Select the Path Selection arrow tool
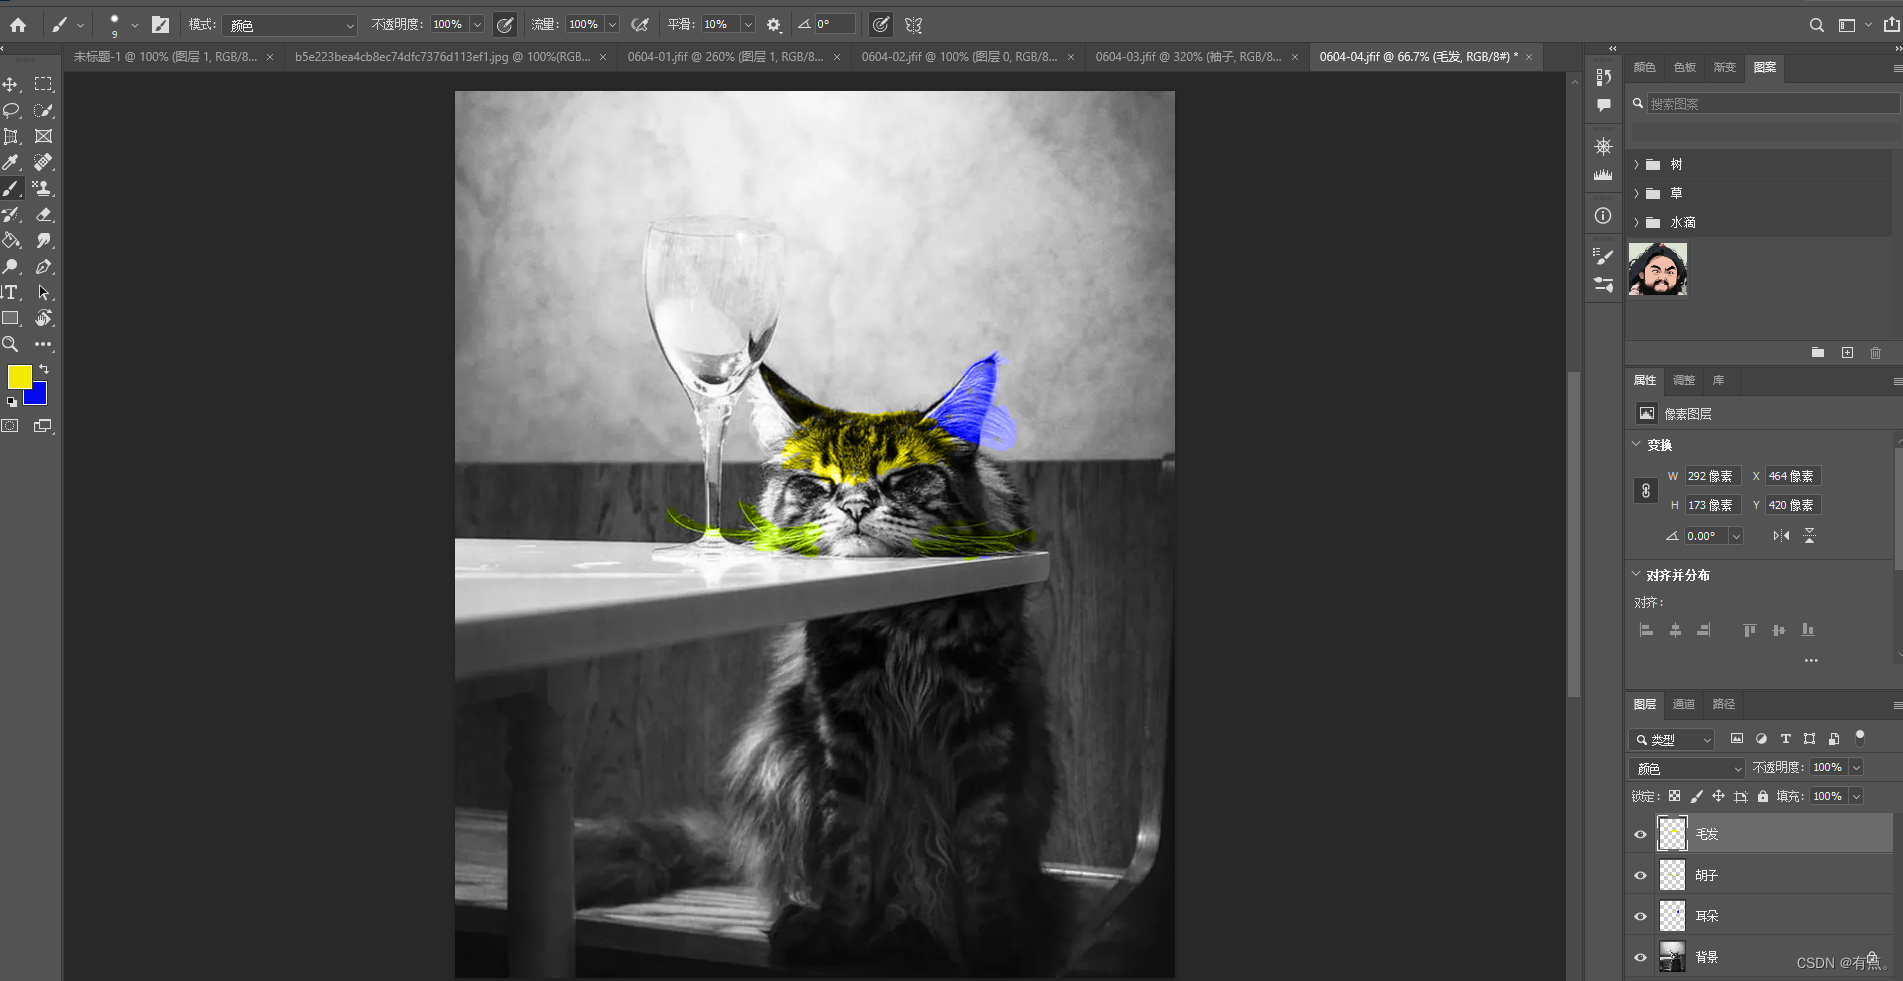This screenshot has height=981, width=1903. point(43,293)
